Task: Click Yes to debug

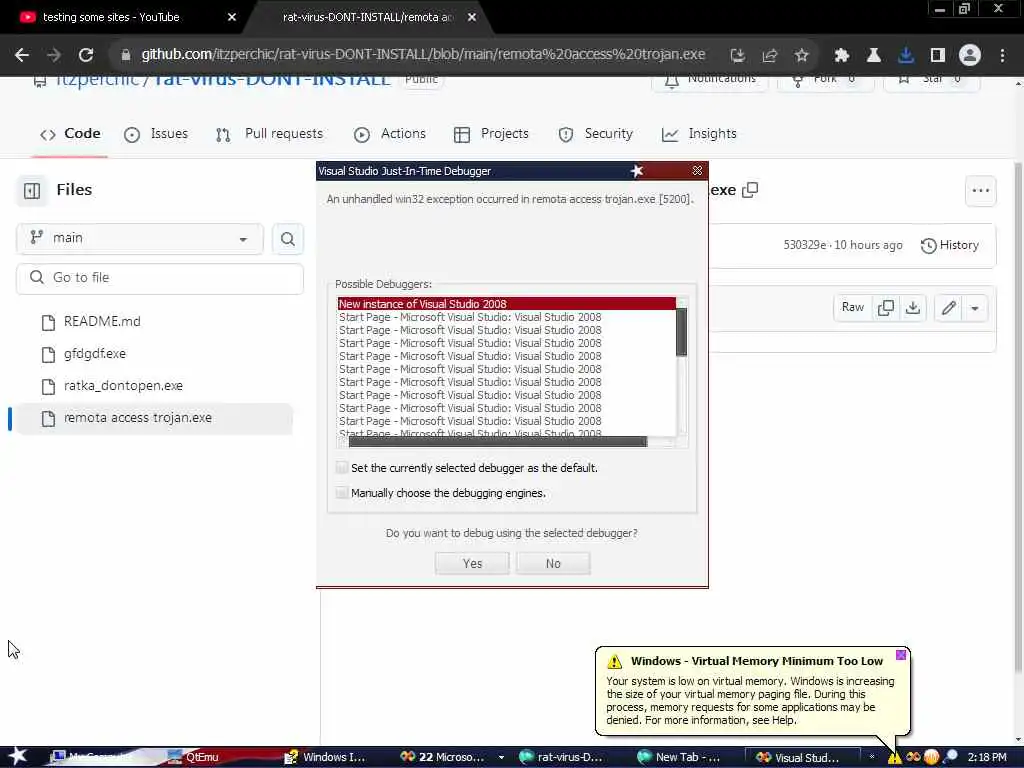Action: click(472, 564)
